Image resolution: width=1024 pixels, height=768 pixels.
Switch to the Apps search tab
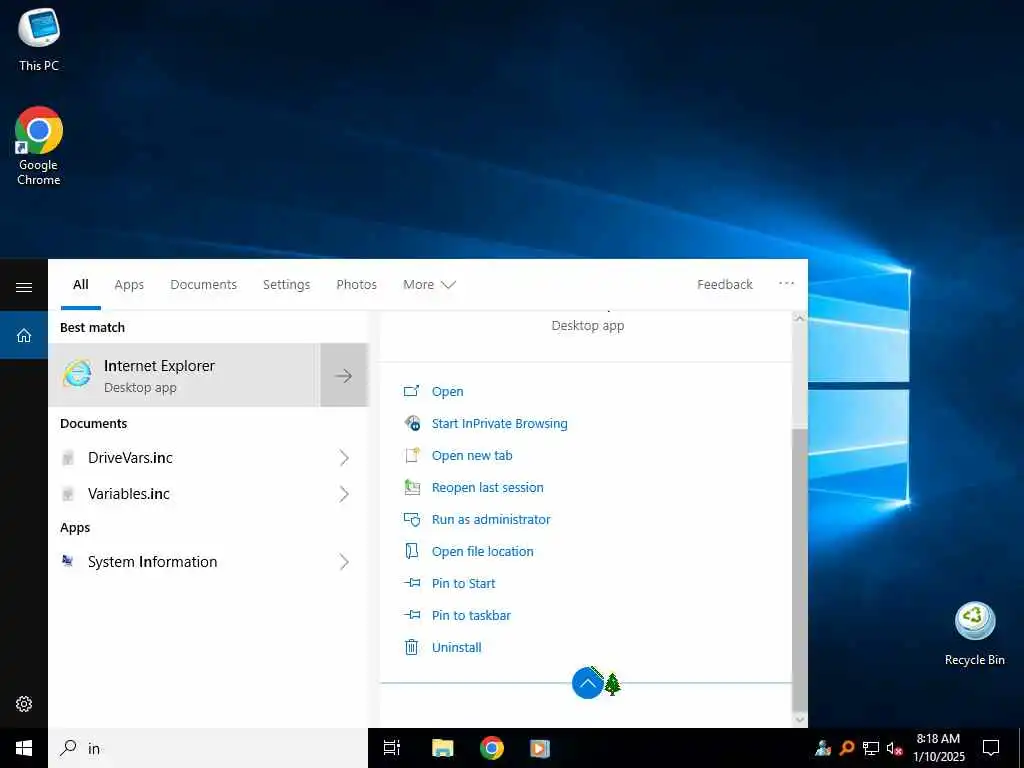click(x=129, y=285)
